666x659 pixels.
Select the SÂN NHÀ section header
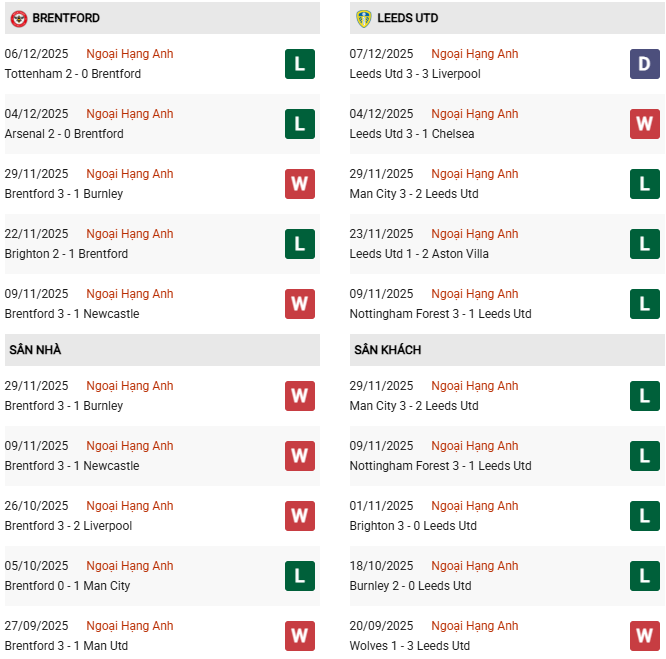click(36, 350)
